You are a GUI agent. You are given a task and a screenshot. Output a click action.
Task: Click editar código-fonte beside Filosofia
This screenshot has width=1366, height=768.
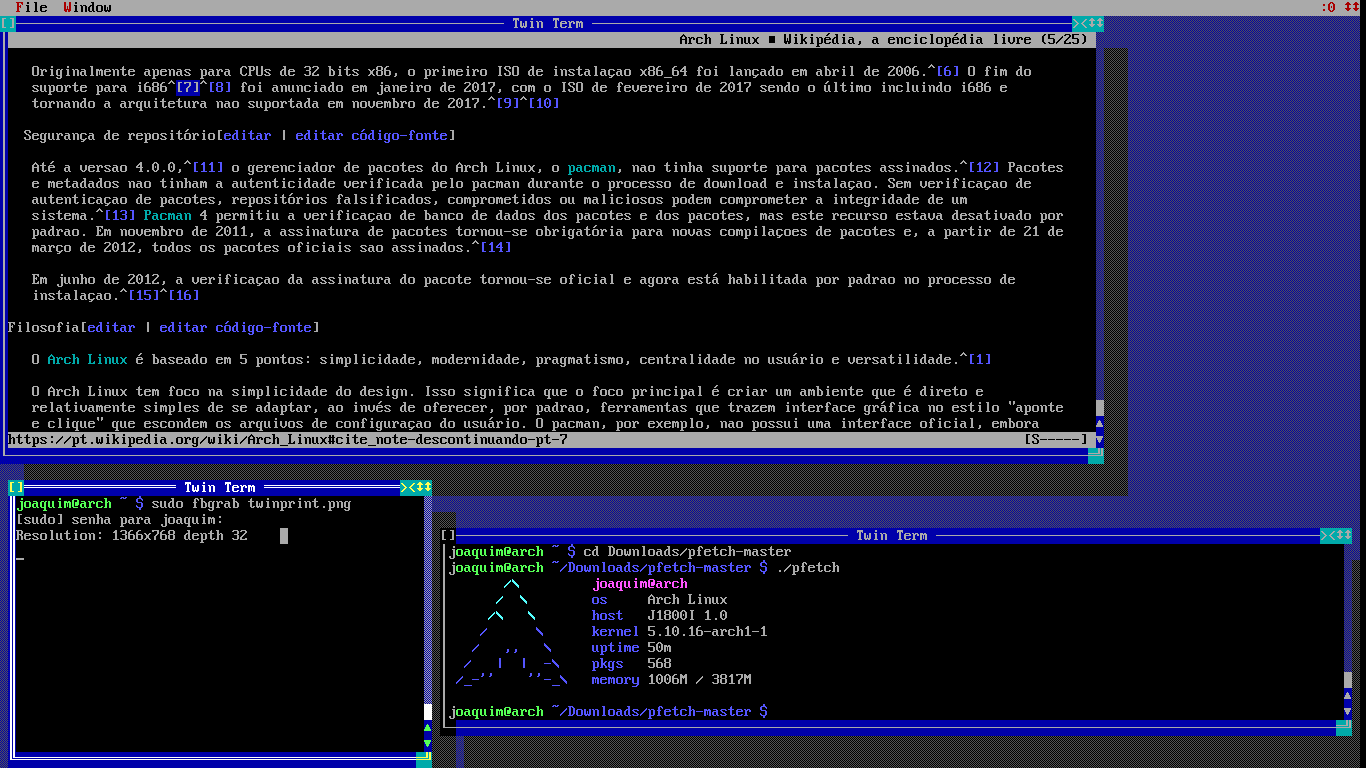tap(236, 327)
